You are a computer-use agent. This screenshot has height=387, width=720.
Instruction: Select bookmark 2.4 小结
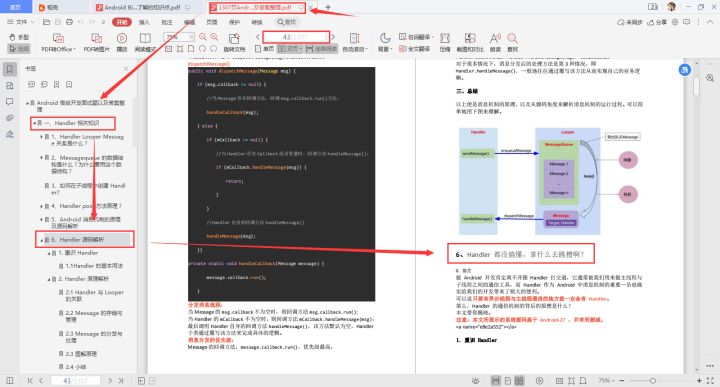point(75,367)
